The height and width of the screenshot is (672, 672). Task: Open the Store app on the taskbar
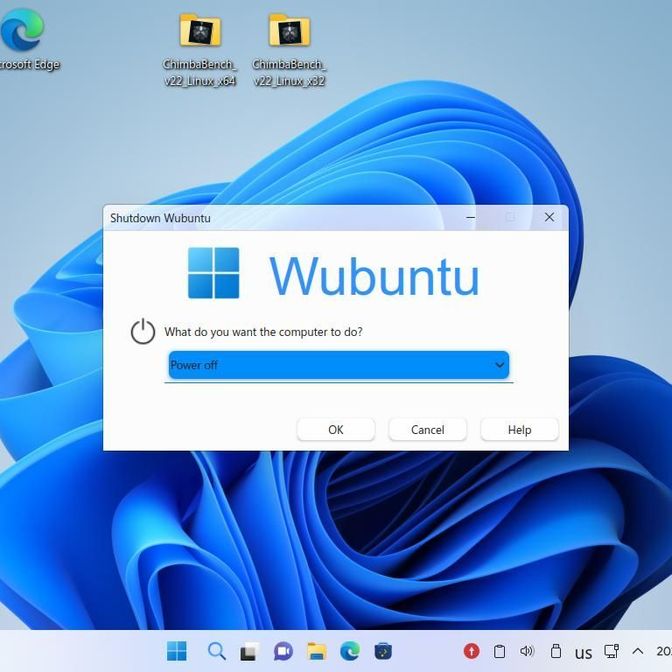[x=383, y=651]
